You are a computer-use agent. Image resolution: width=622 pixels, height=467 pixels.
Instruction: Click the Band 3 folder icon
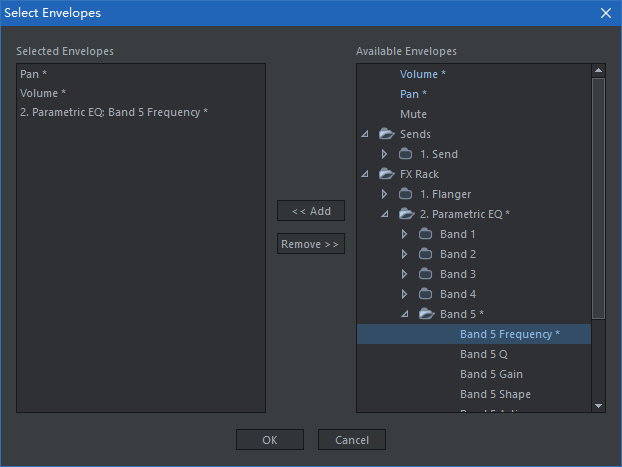point(426,274)
